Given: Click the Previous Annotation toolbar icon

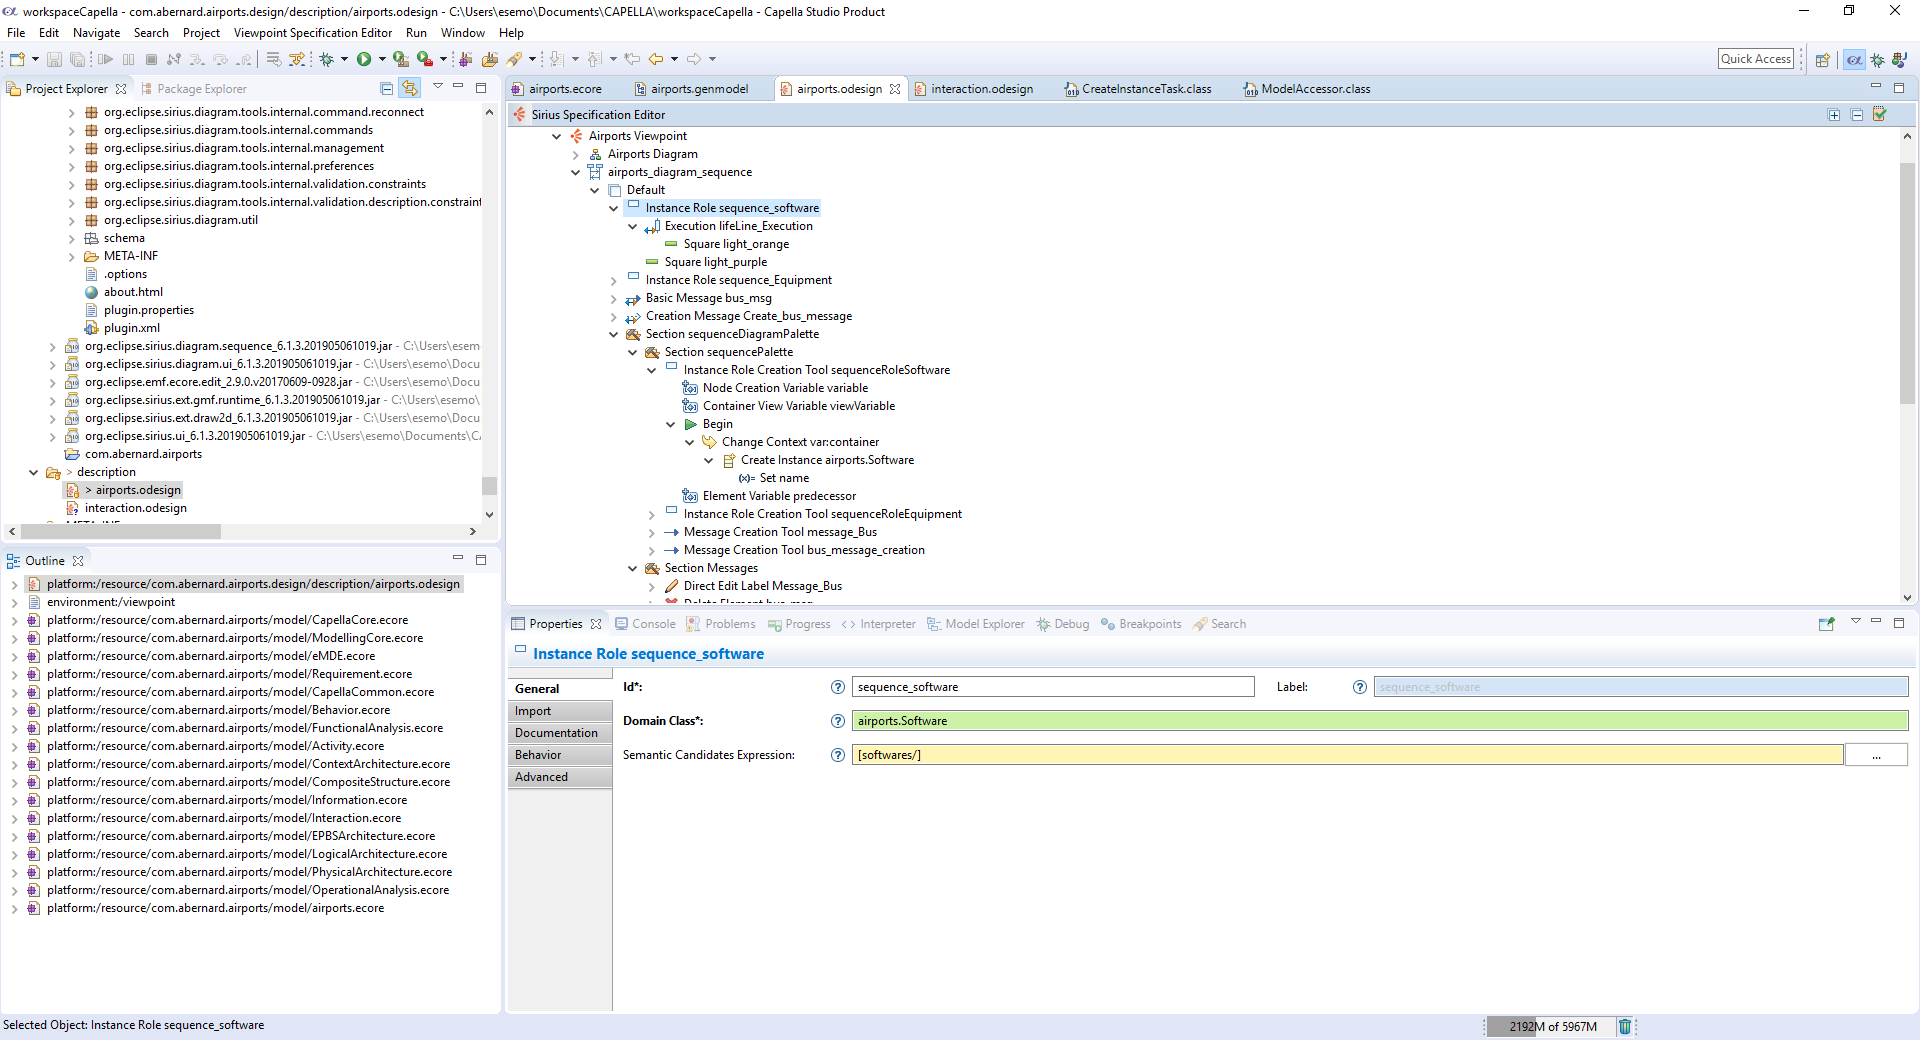Looking at the screenshot, I should (x=595, y=60).
